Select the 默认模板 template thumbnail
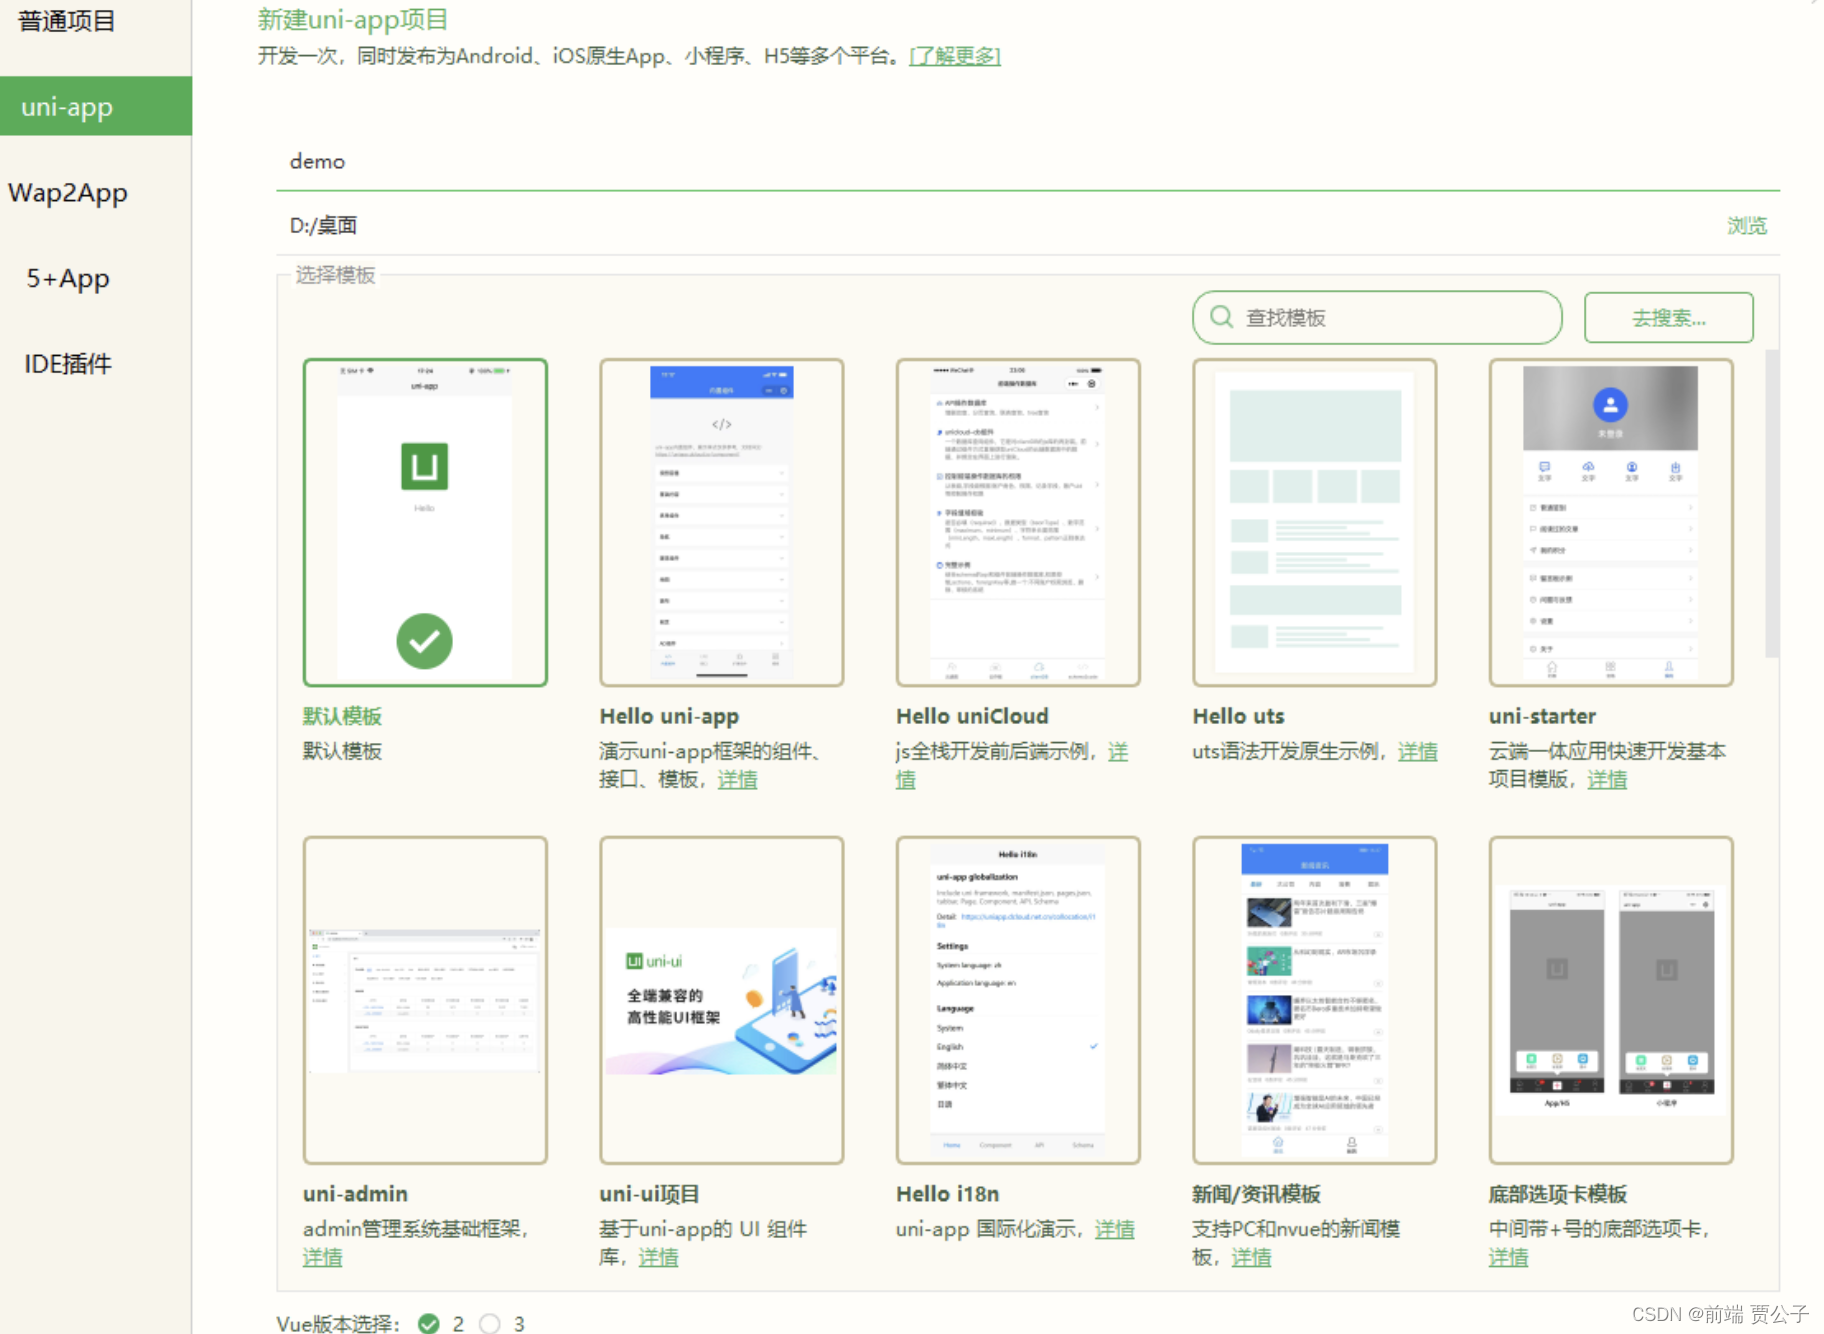The image size is (1824, 1334). pos(425,522)
